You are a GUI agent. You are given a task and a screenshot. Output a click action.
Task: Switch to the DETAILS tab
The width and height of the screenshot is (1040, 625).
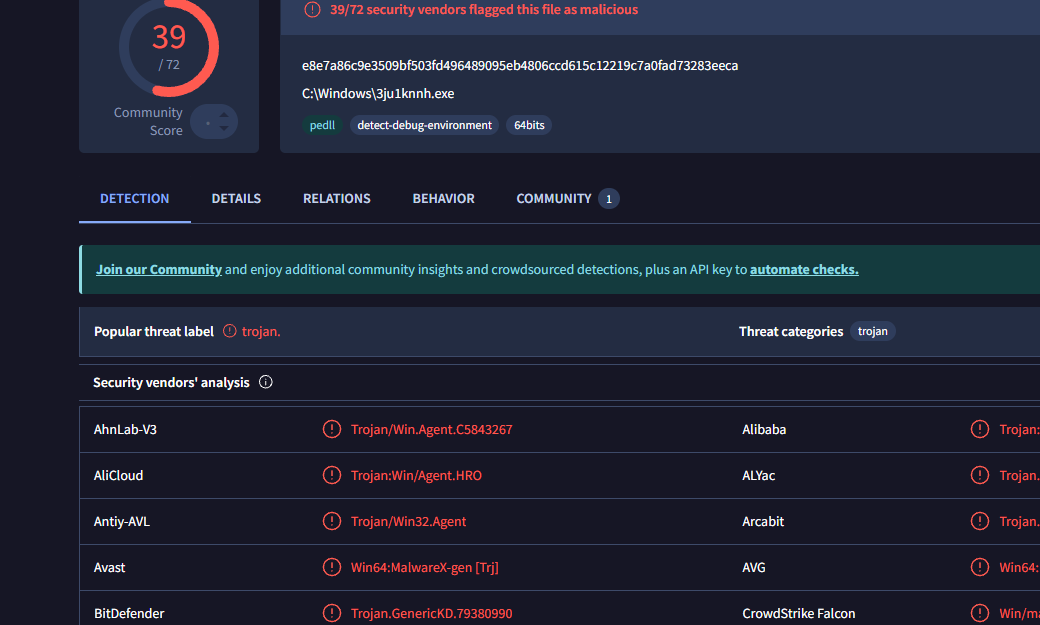pos(236,198)
